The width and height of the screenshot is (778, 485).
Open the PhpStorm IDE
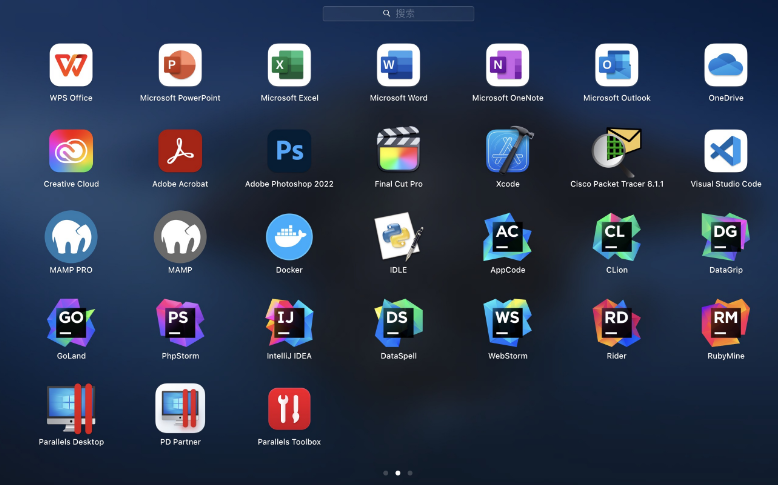tap(180, 323)
